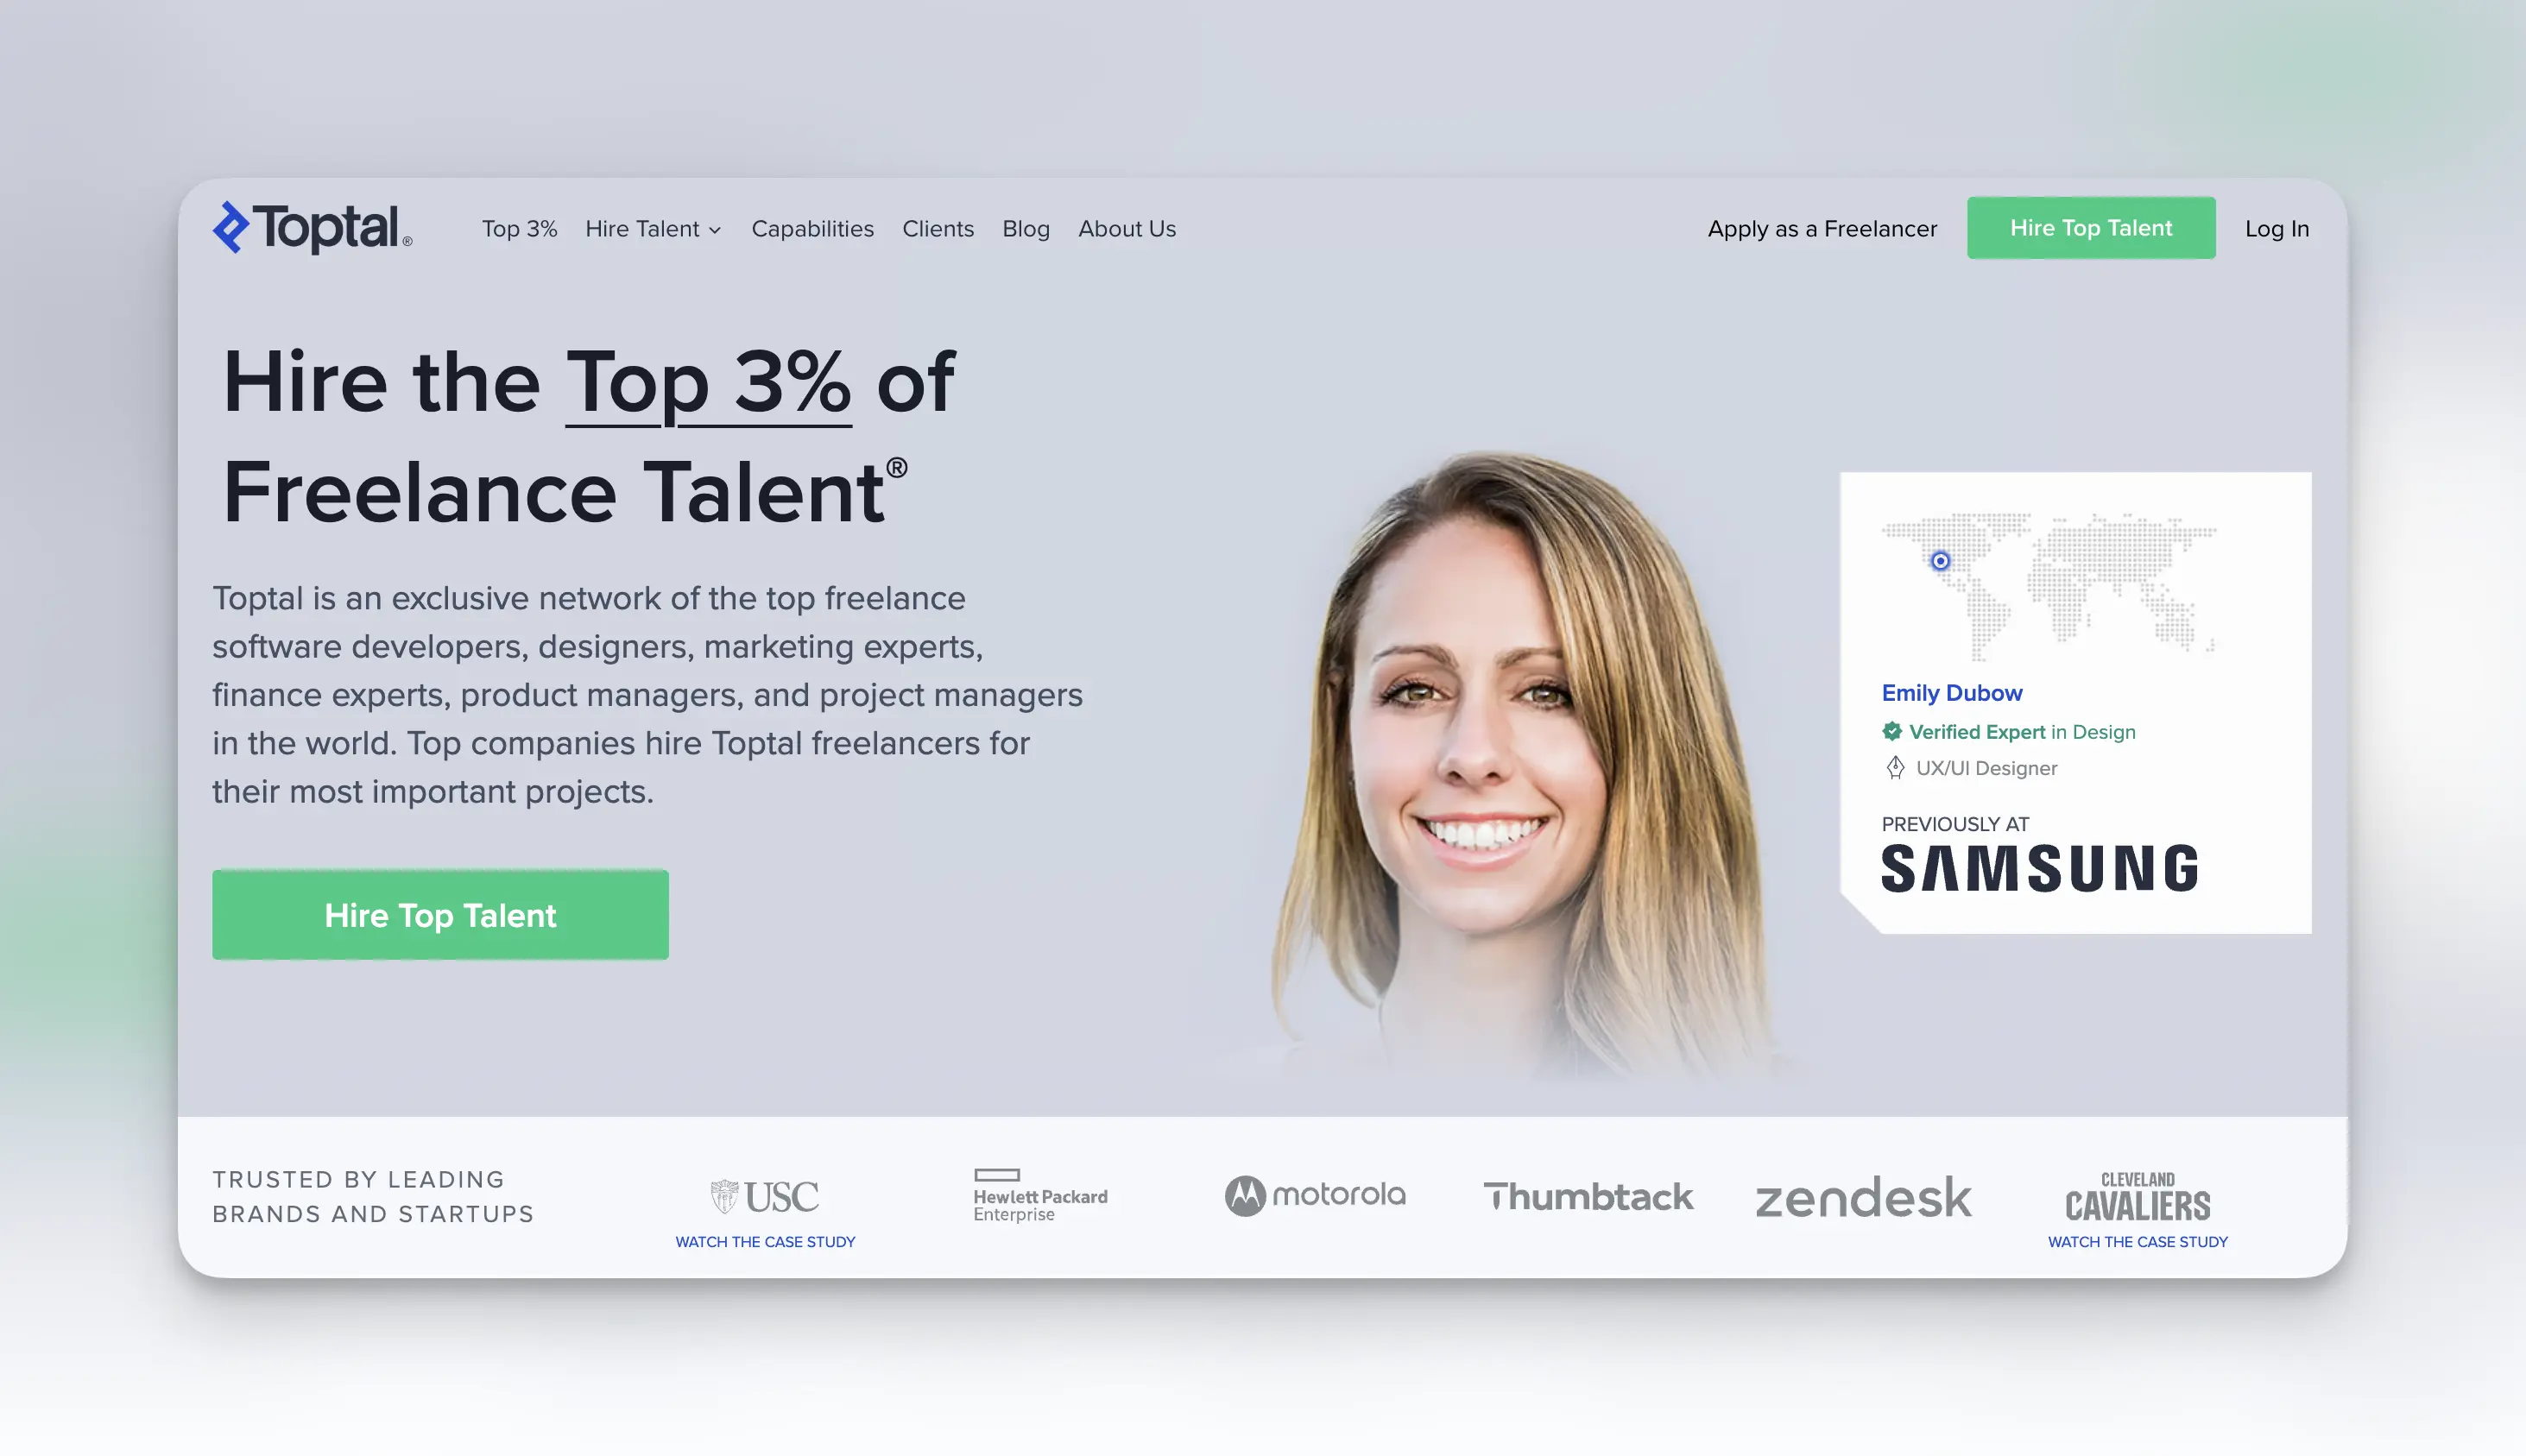Viewport: 2526px width, 1456px height.
Task: Select the Top 3% nav link
Action: coord(519,227)
